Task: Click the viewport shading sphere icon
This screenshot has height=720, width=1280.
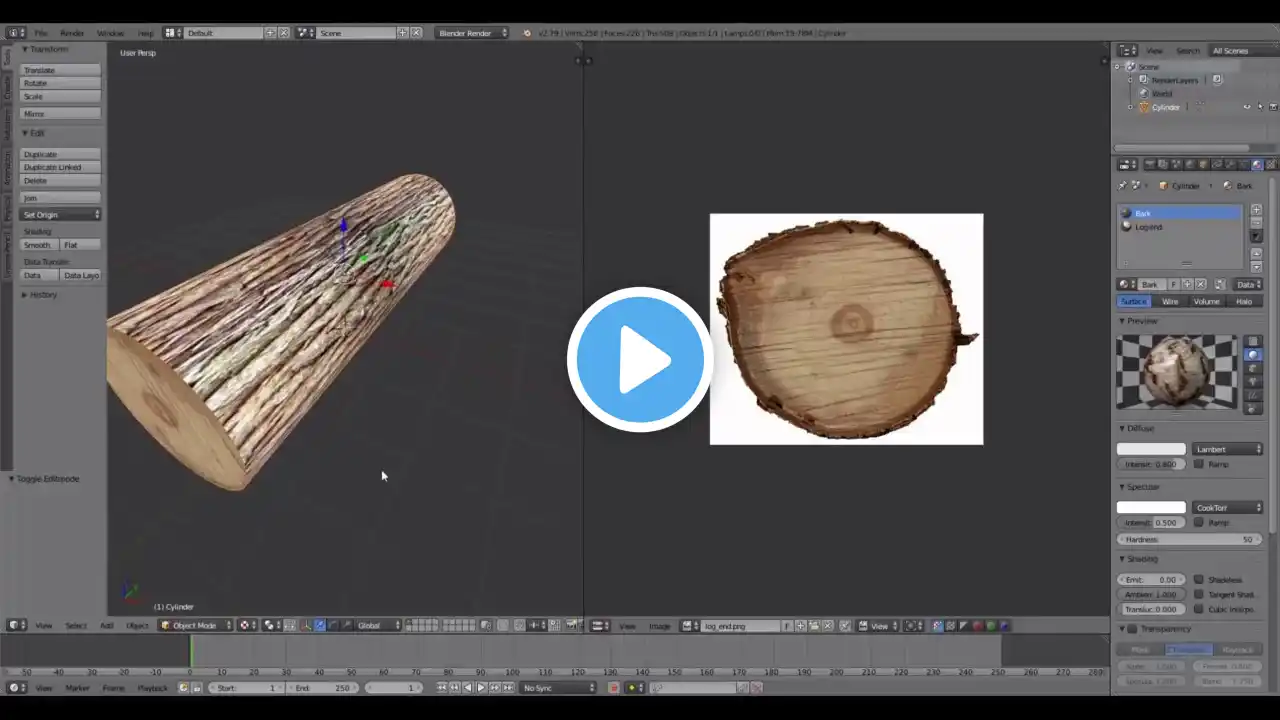Action: tap(245, 625)
